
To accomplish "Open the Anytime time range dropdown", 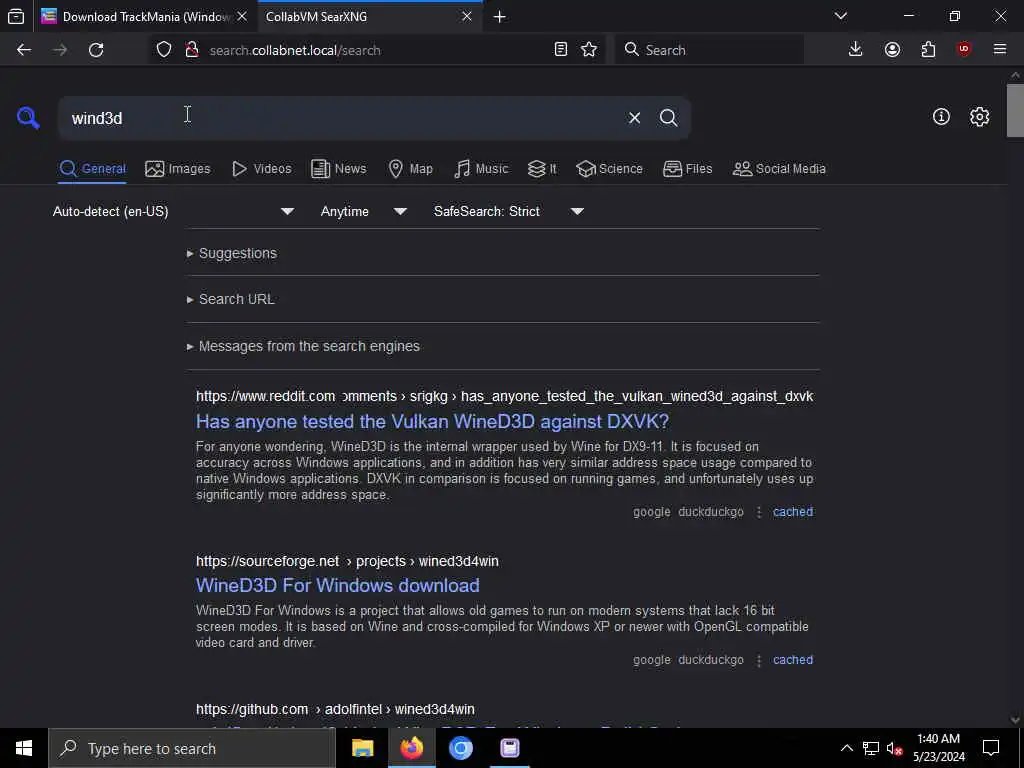I will [363, 212].
